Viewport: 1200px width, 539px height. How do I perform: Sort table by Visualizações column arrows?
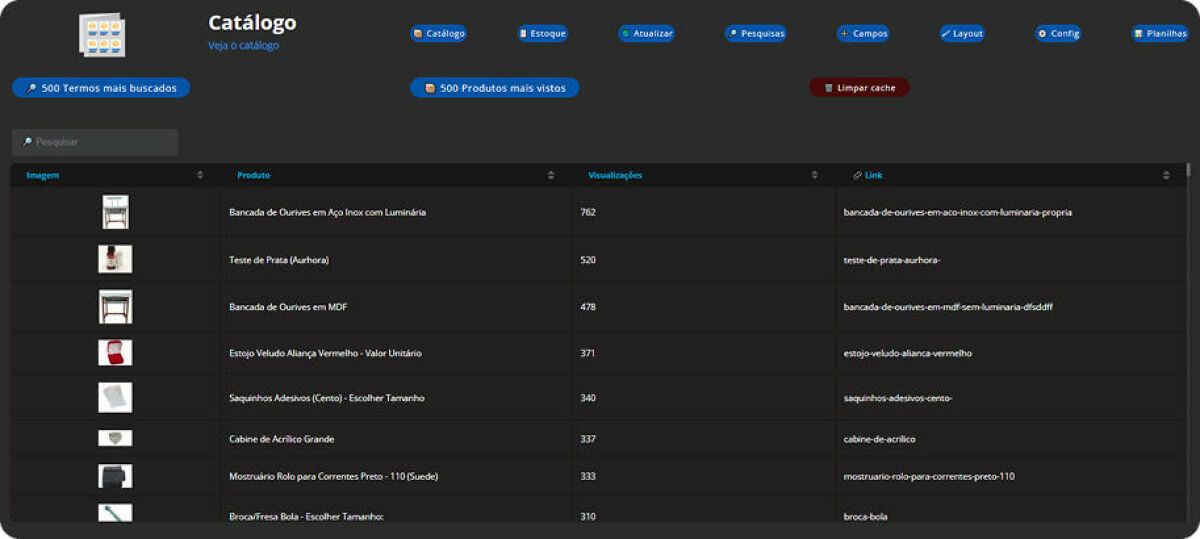coord(815,175)
